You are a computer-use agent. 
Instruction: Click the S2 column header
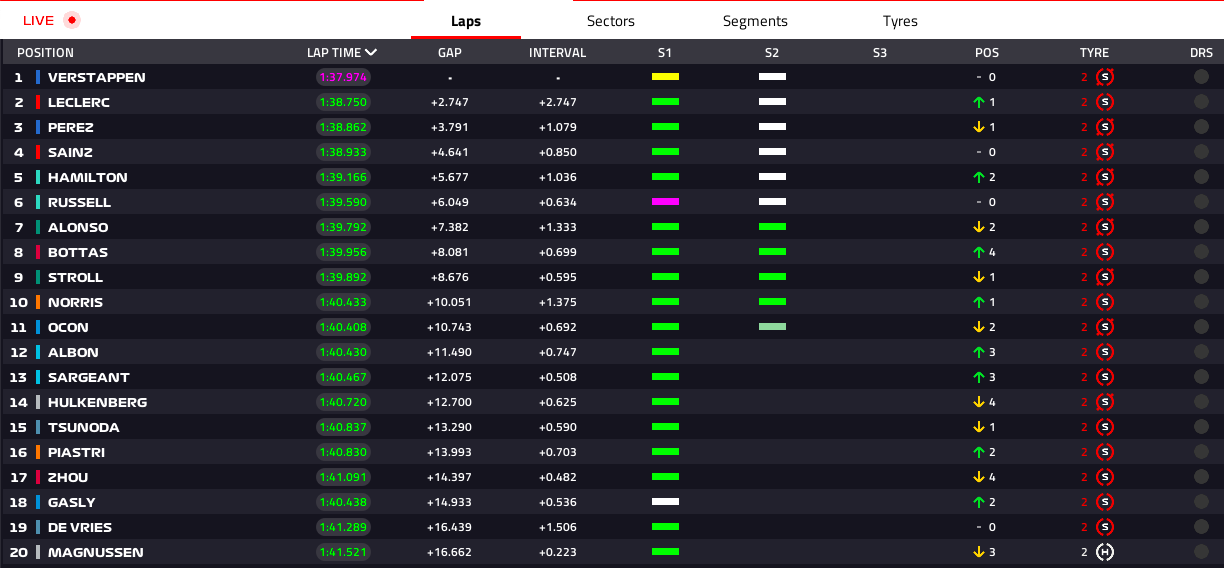pos(772,53)
